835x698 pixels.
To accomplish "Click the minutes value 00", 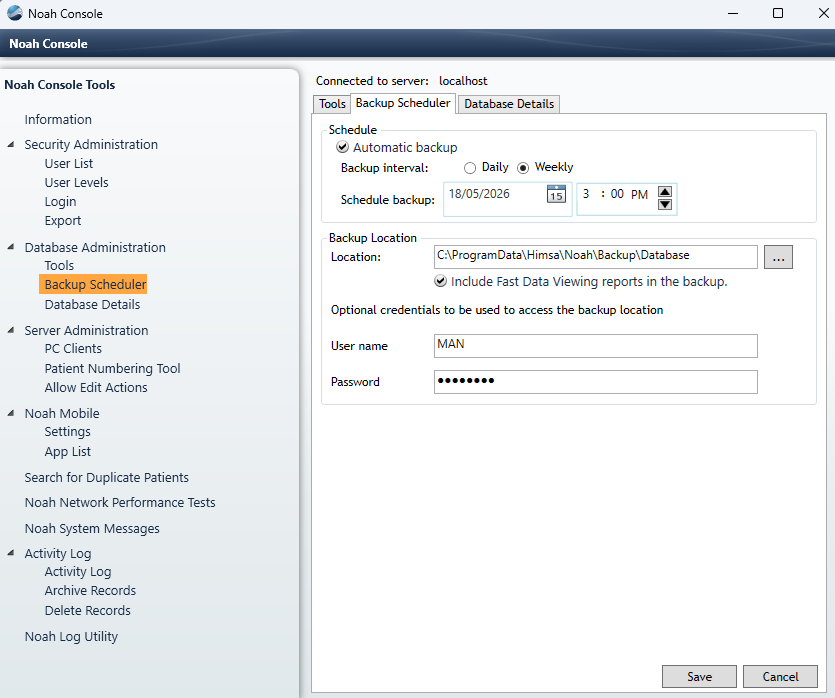I will pyautogui.click(x=617, y=194).
